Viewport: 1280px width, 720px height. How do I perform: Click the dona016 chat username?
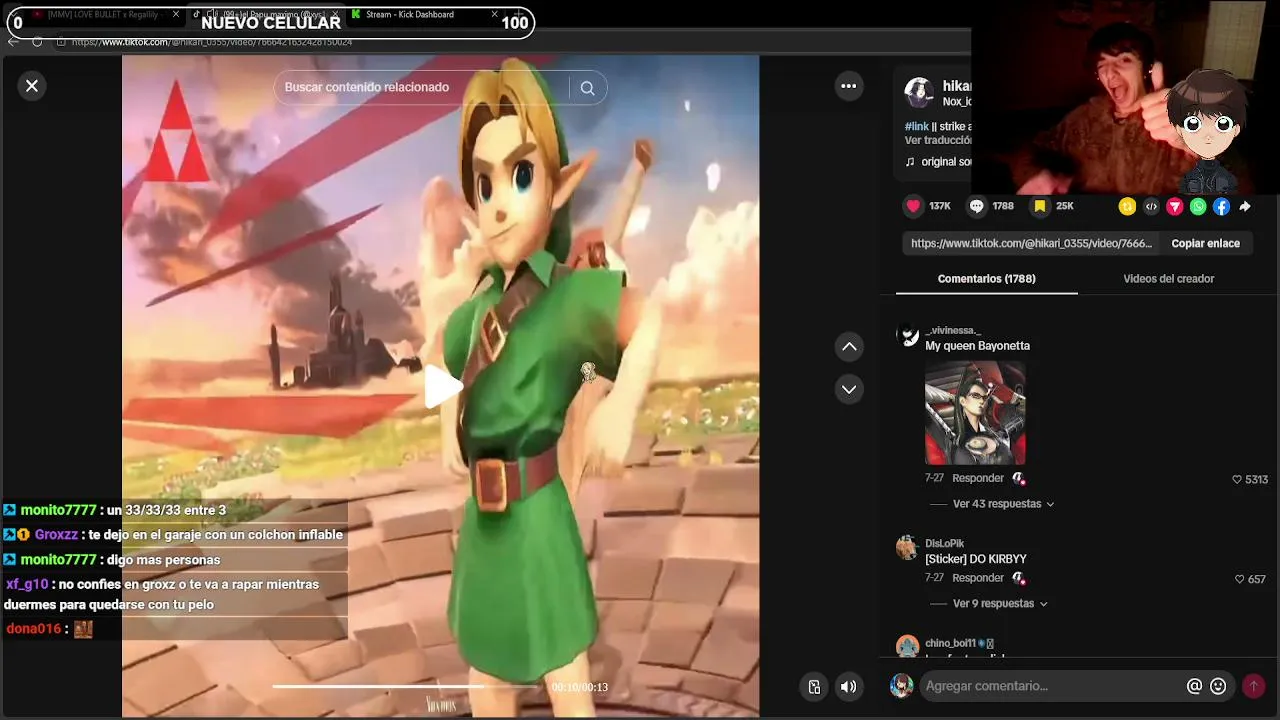pos(34,629)
